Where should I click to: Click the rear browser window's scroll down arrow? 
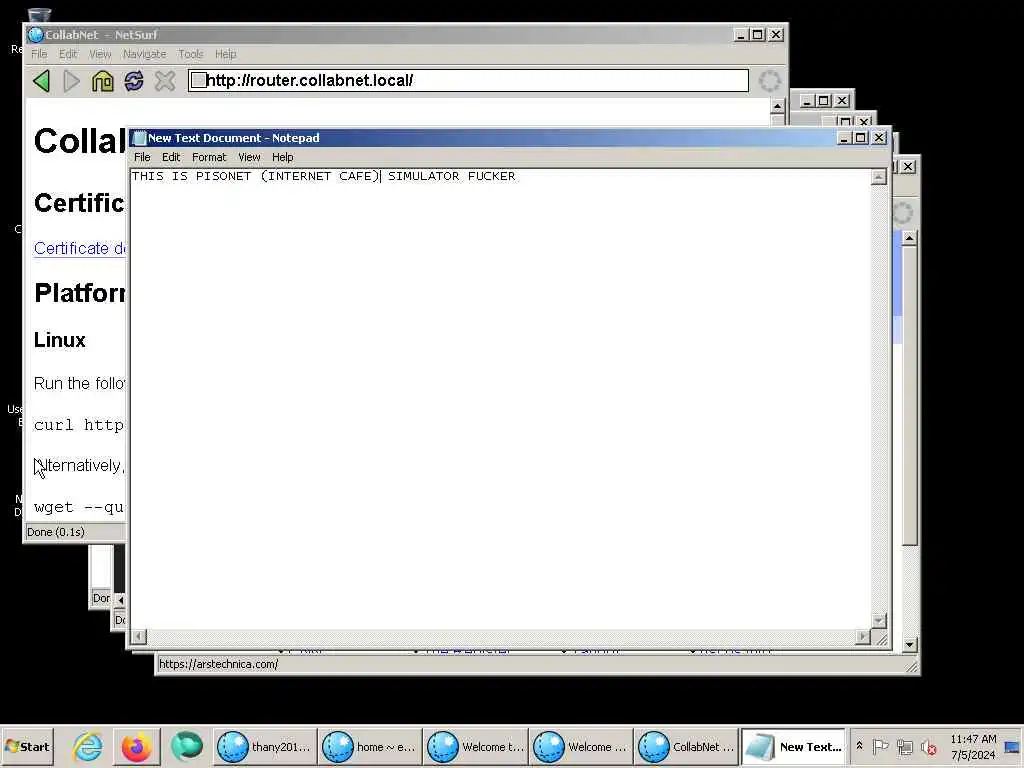pos(909,645)
